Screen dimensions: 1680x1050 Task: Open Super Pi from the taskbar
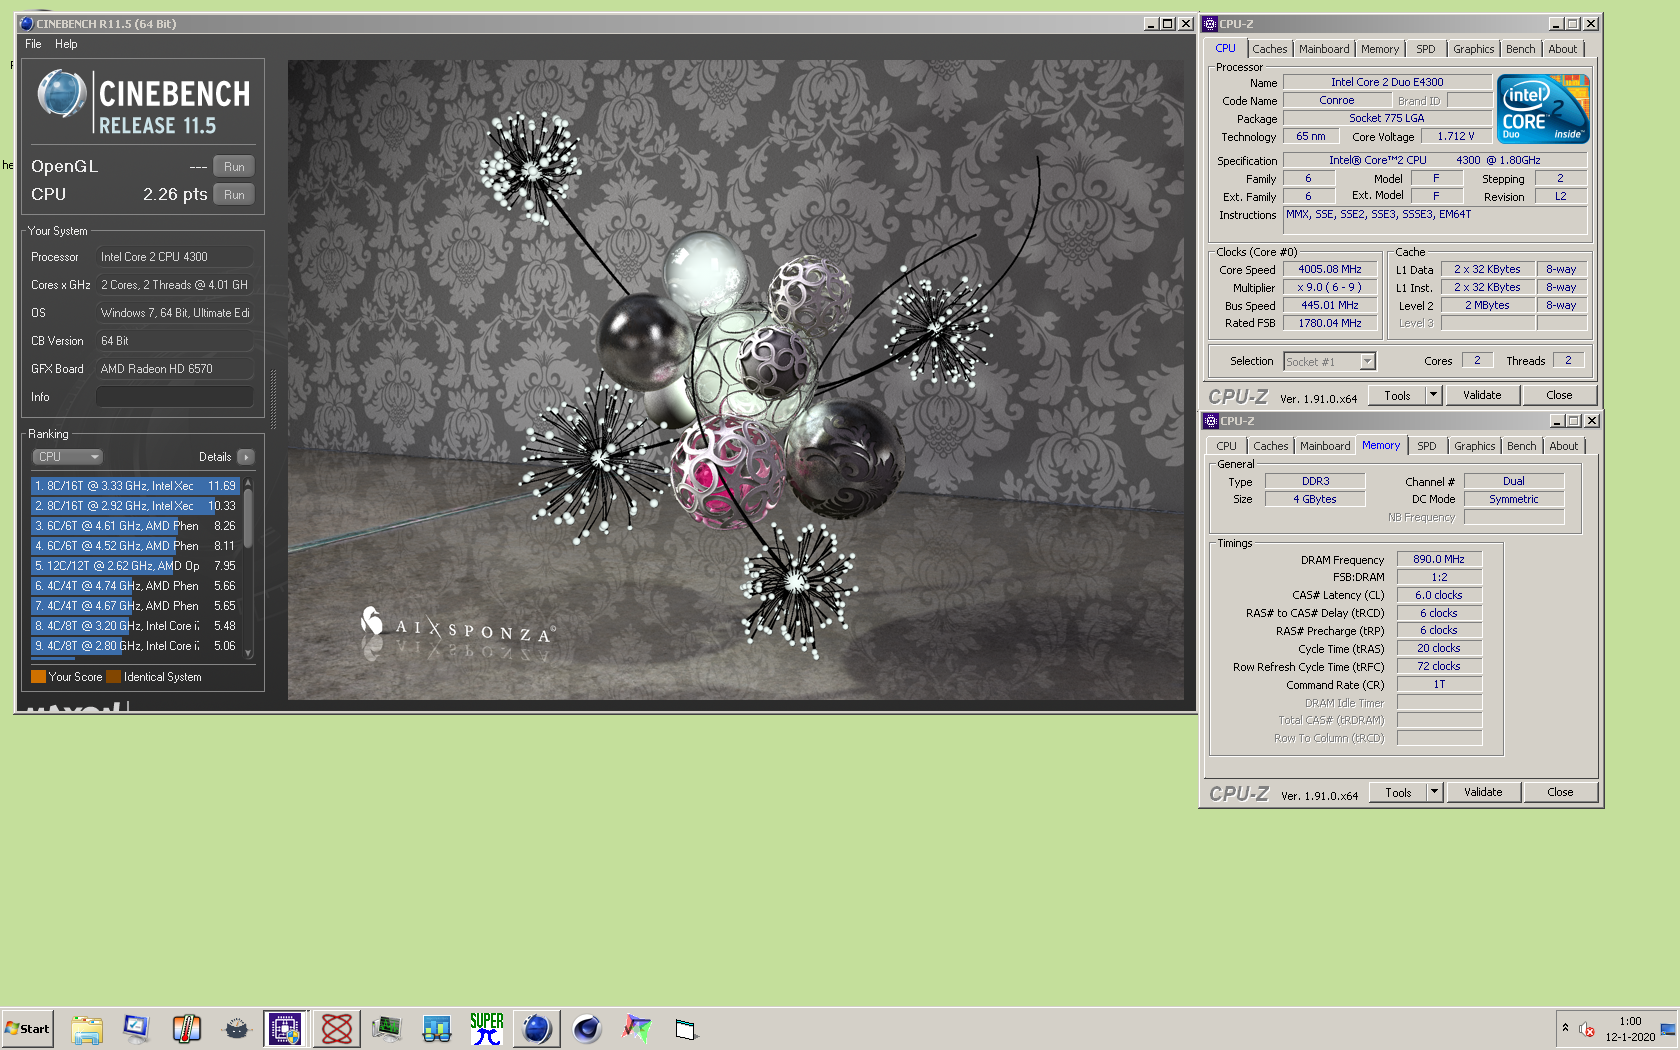click(487, 1028)
